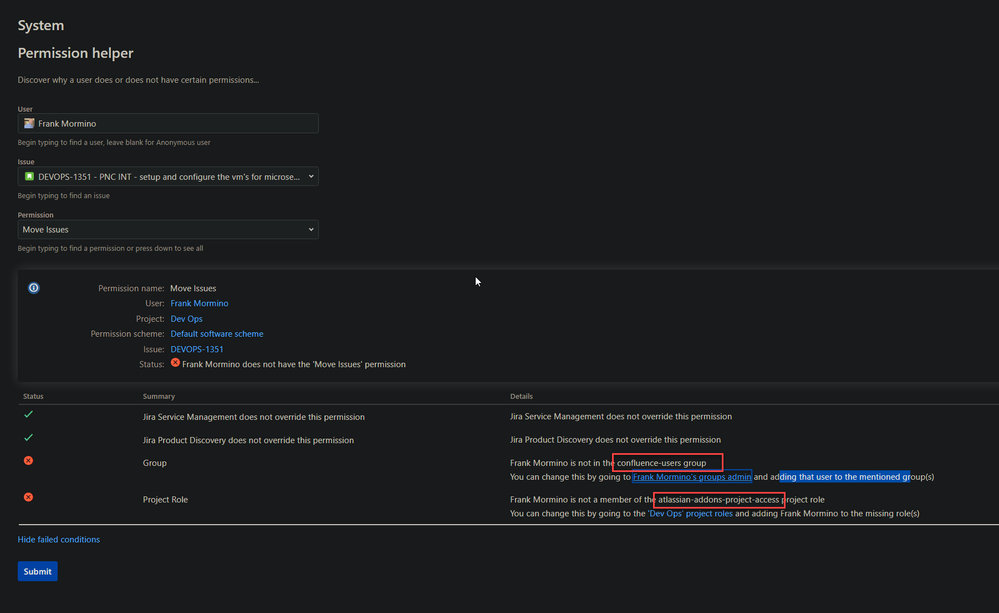Screen dimensions: 999x613
Task: Click the blue info icon in results panel
Action: [34, 288]
